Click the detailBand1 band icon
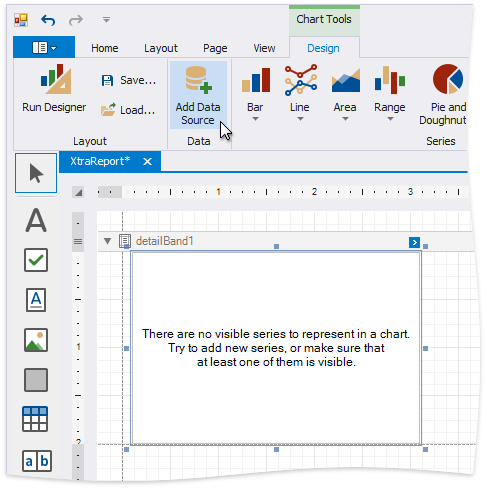Viewport: 487px width, 489px height. click(x=125, y=241)
